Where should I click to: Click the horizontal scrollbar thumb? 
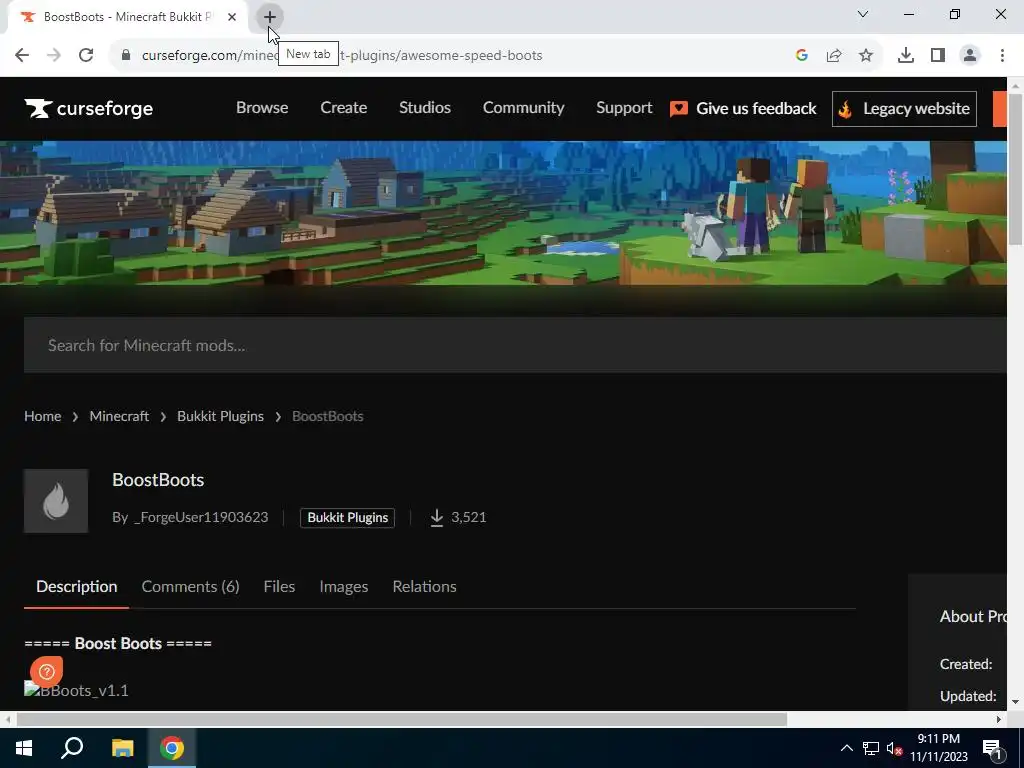click(x=402, y=719)
